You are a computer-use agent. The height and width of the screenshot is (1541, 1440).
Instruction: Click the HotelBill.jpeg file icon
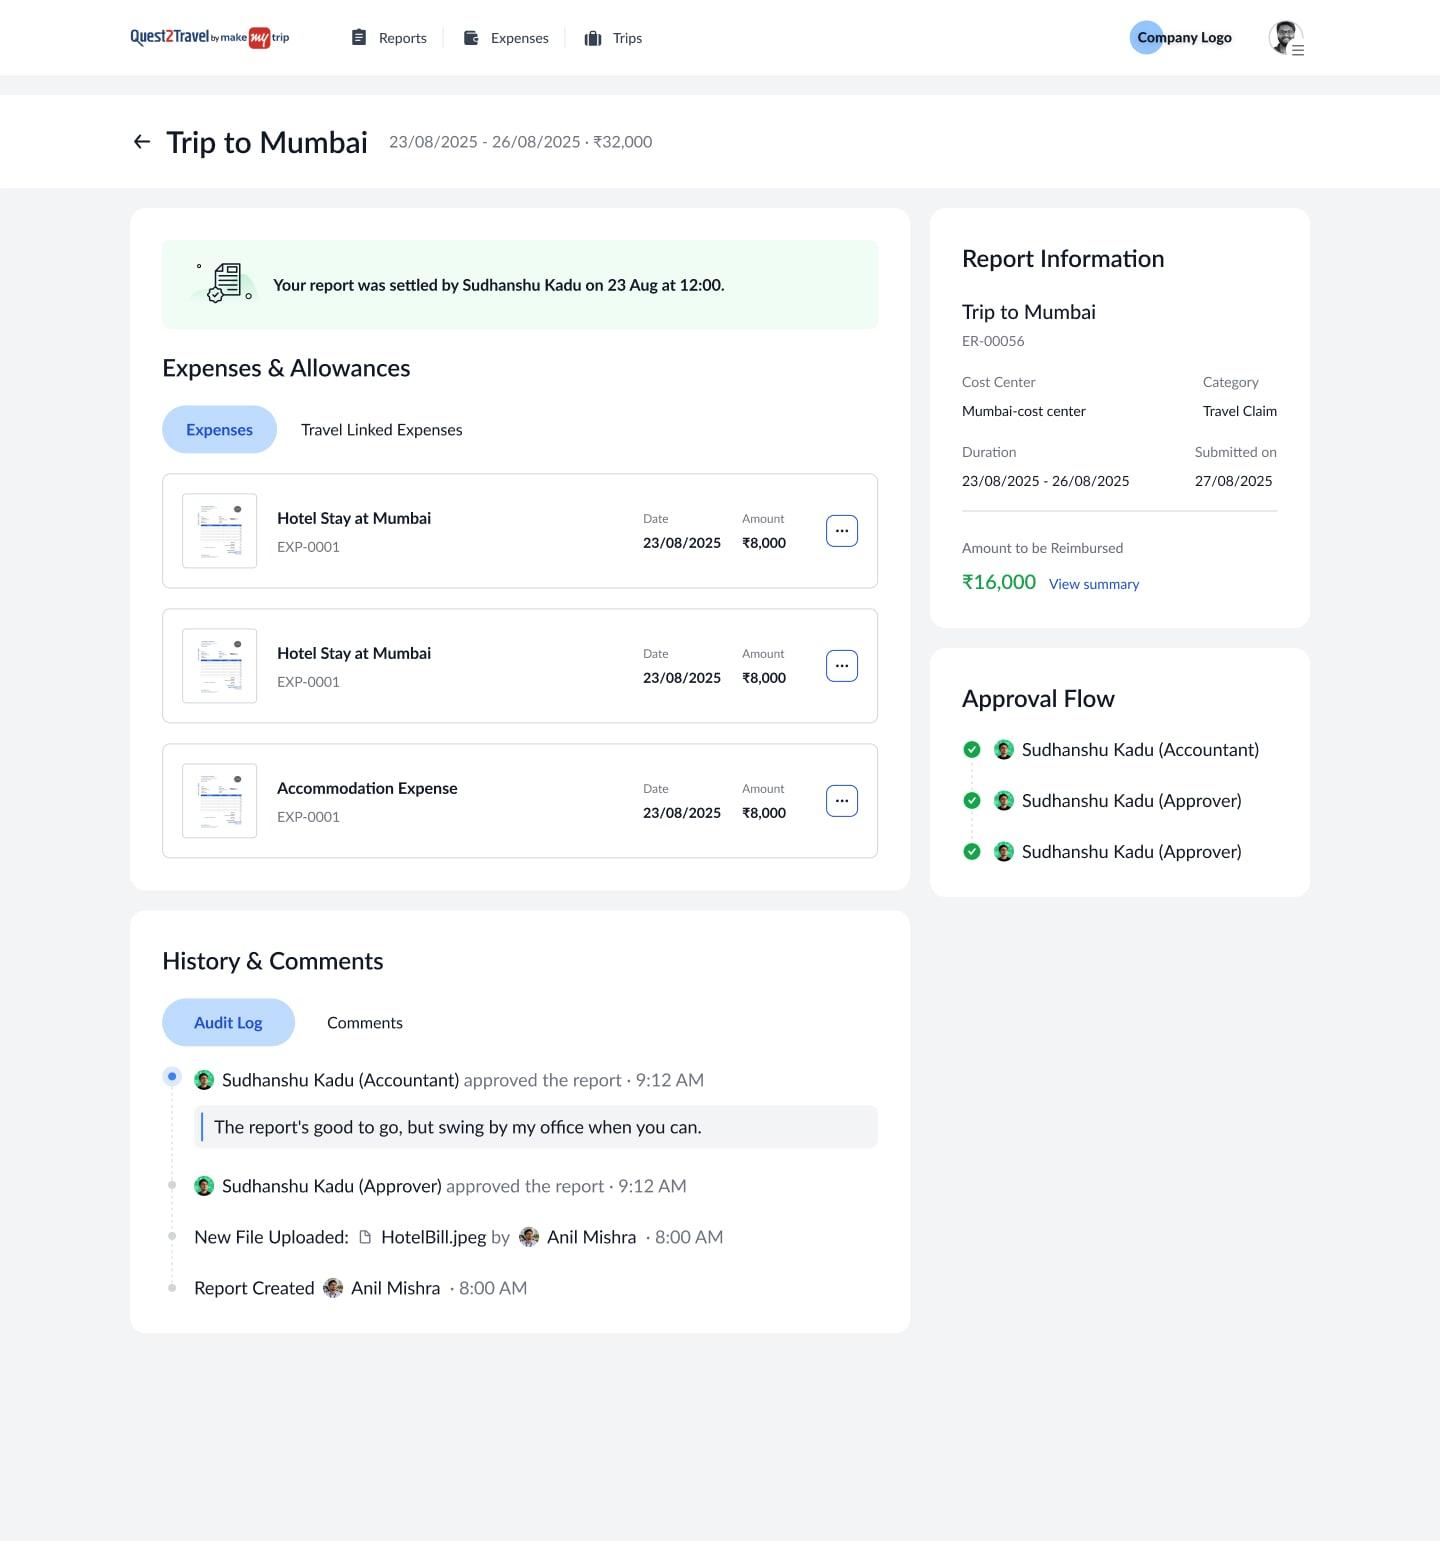point(365,1237)
